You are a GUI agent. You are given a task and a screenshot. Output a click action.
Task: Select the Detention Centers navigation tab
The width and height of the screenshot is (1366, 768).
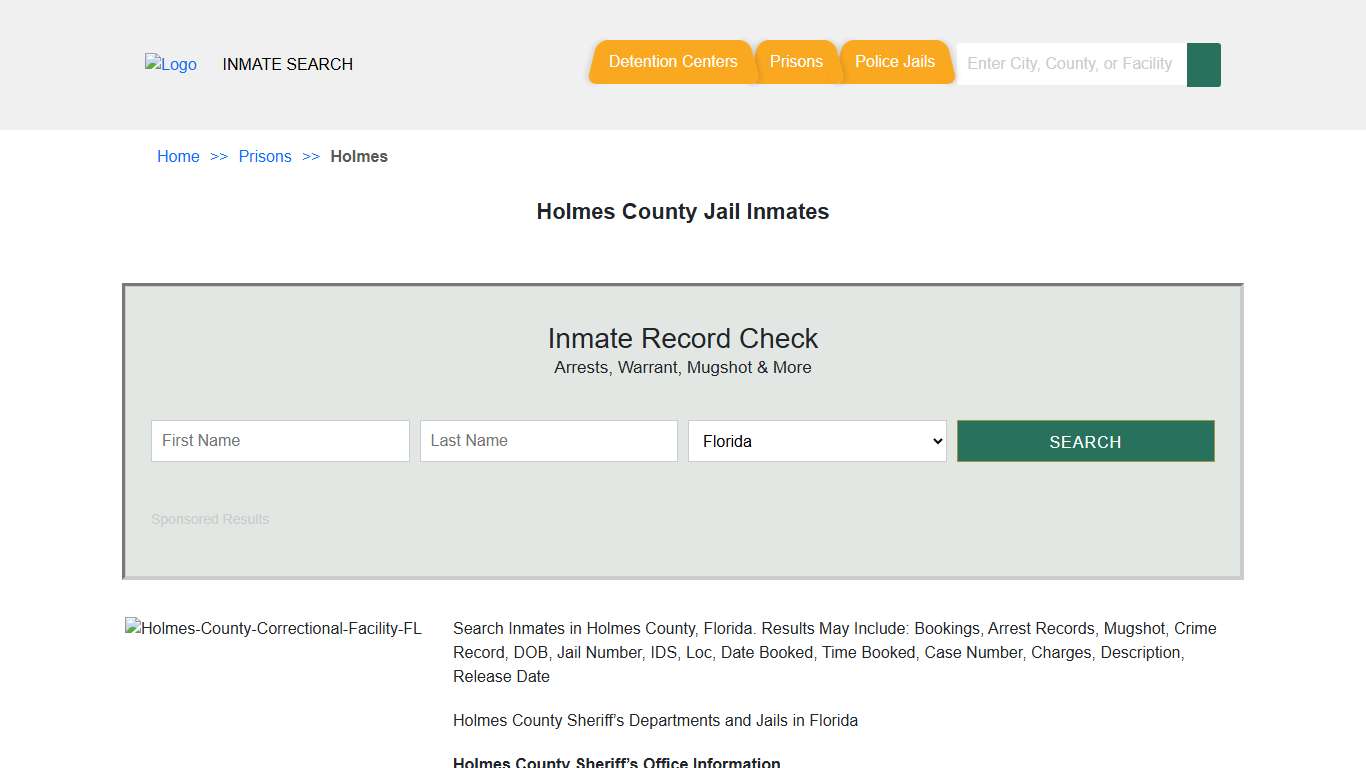[671, 61]
